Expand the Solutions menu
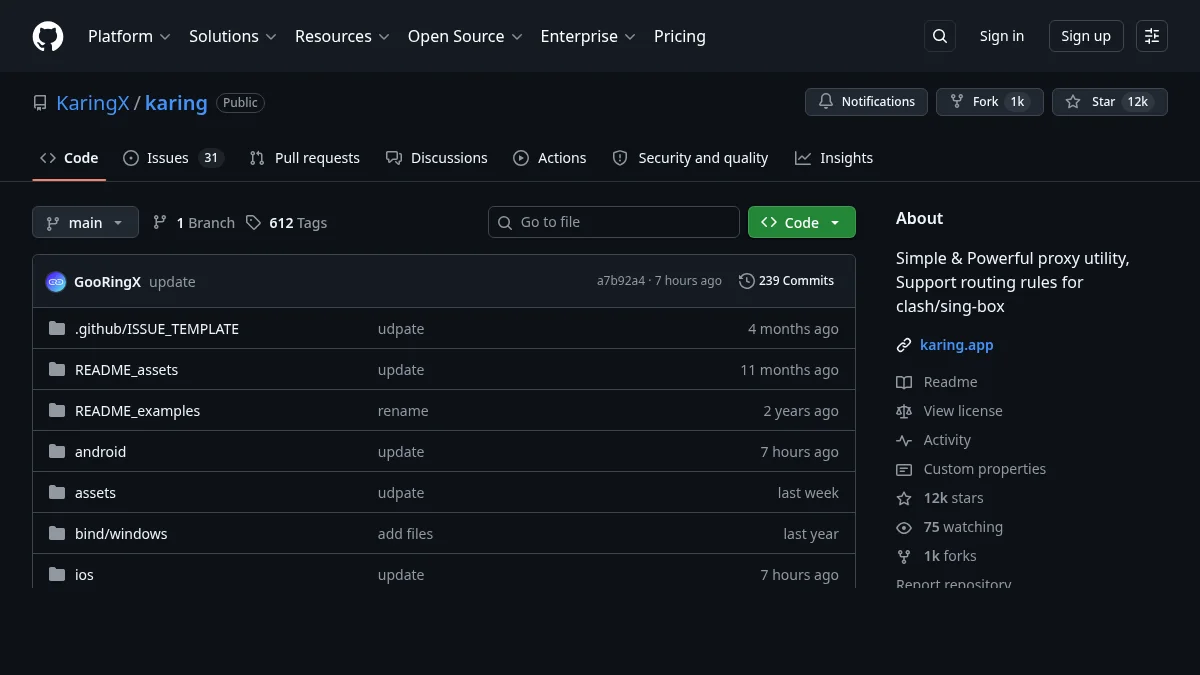The width and height of the screenshot is (1200, 675). coord(232,36)
